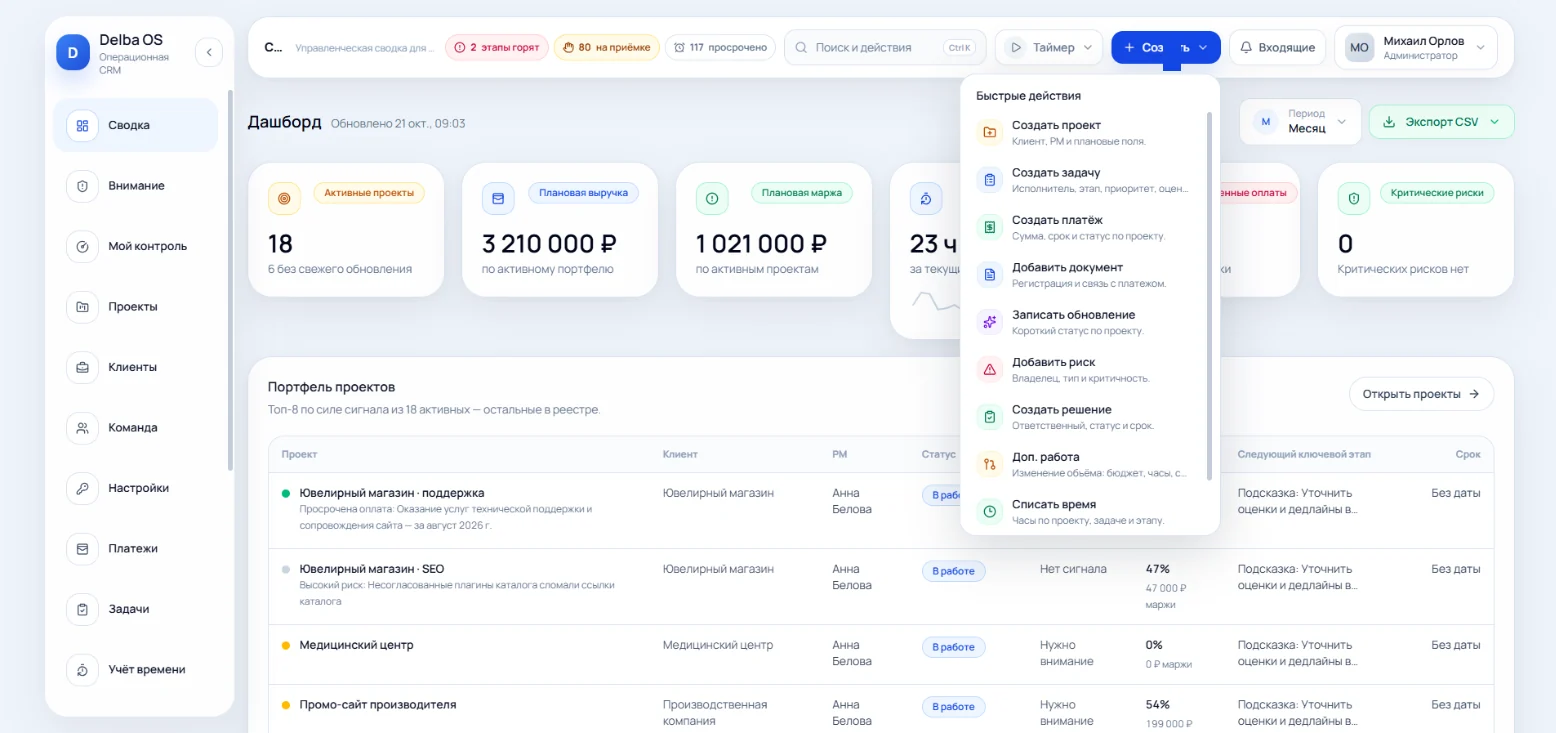Image resolution: width=1556 pixels, height=733 pixels.
Task: Open project 'Ювелирный магазин · SEO'
Action: point(372,569)
